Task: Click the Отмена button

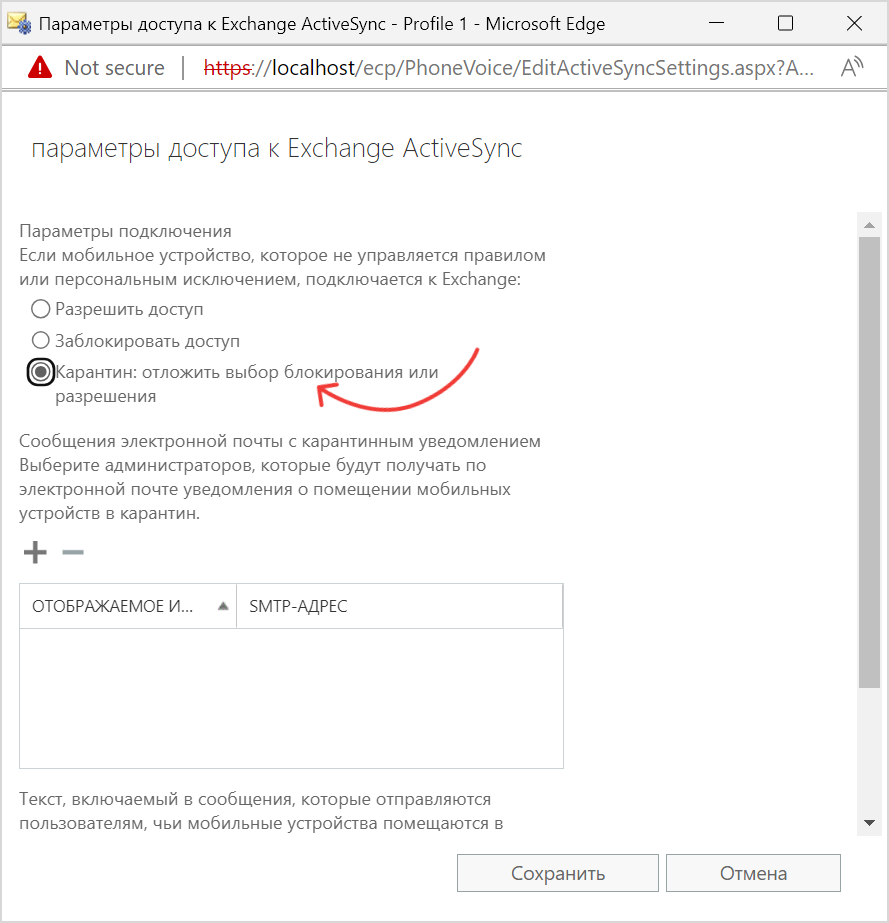Action: pyautogui.click(x=753, y=873)
